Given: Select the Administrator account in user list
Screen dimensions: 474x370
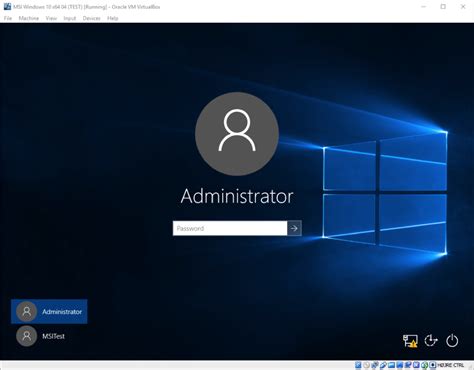Looking at the screenshot, I should pyautogui.click(x=49, y=311).
